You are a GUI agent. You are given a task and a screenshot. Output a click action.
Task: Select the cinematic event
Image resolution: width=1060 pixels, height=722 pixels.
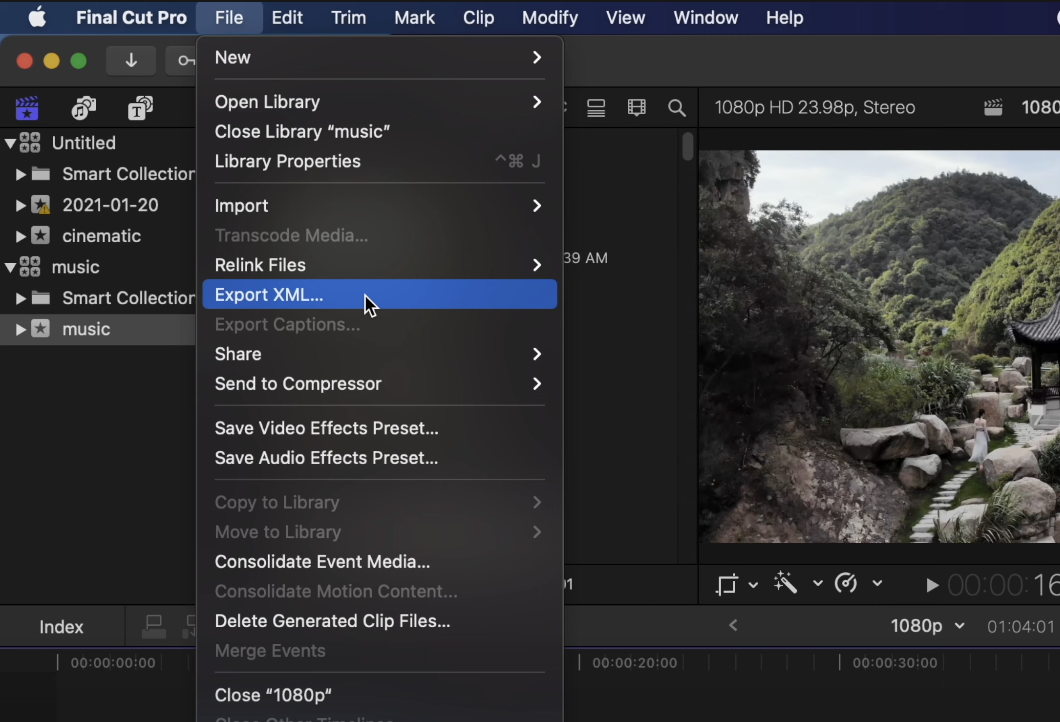[x=101, y=236]
